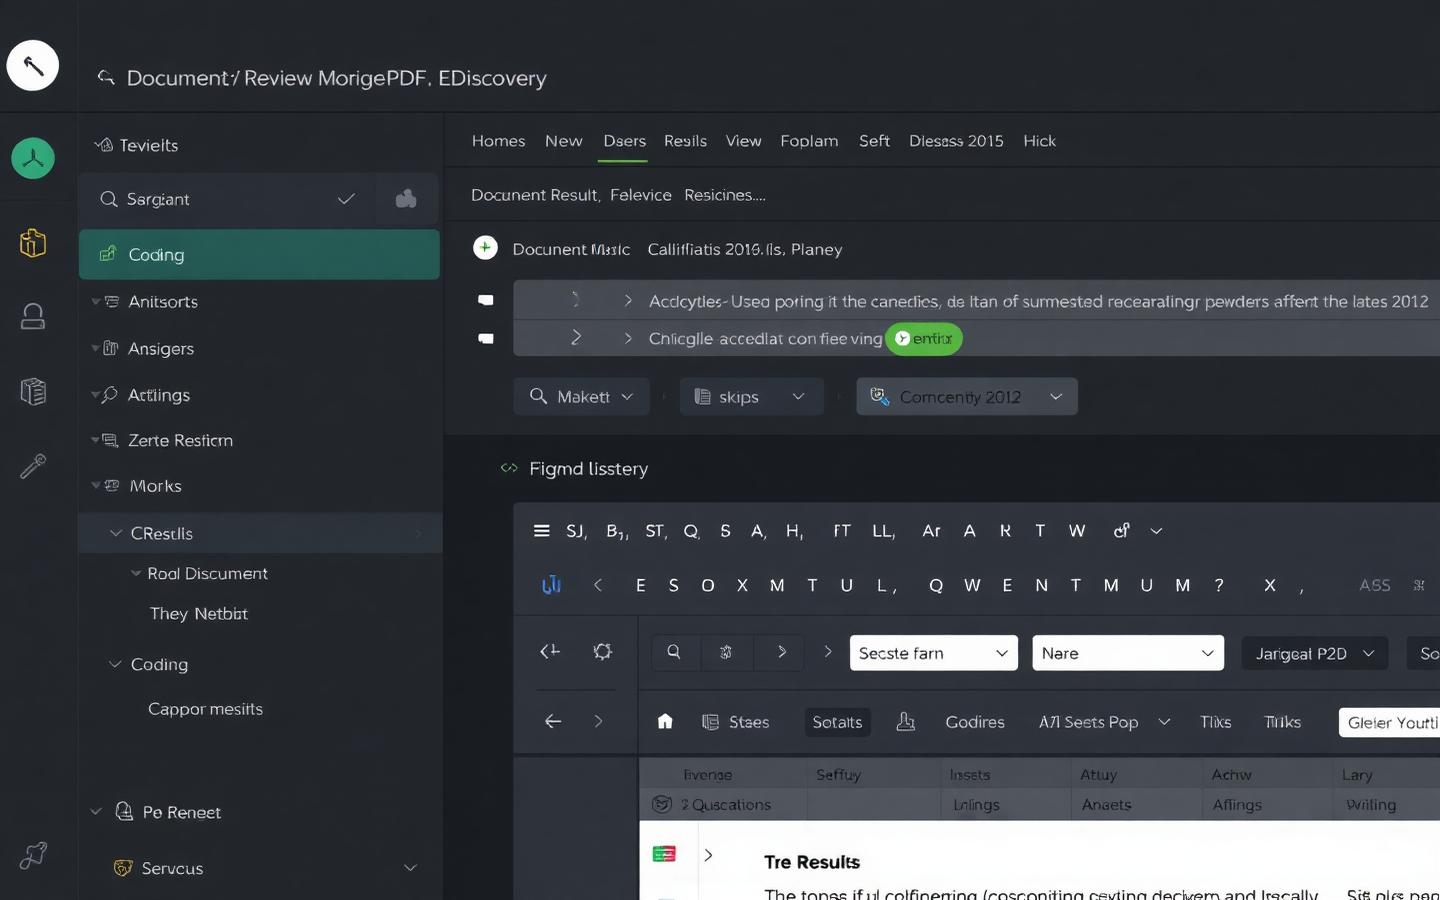
Task: Click the link icon after W letter
Action: [1122, 531]
